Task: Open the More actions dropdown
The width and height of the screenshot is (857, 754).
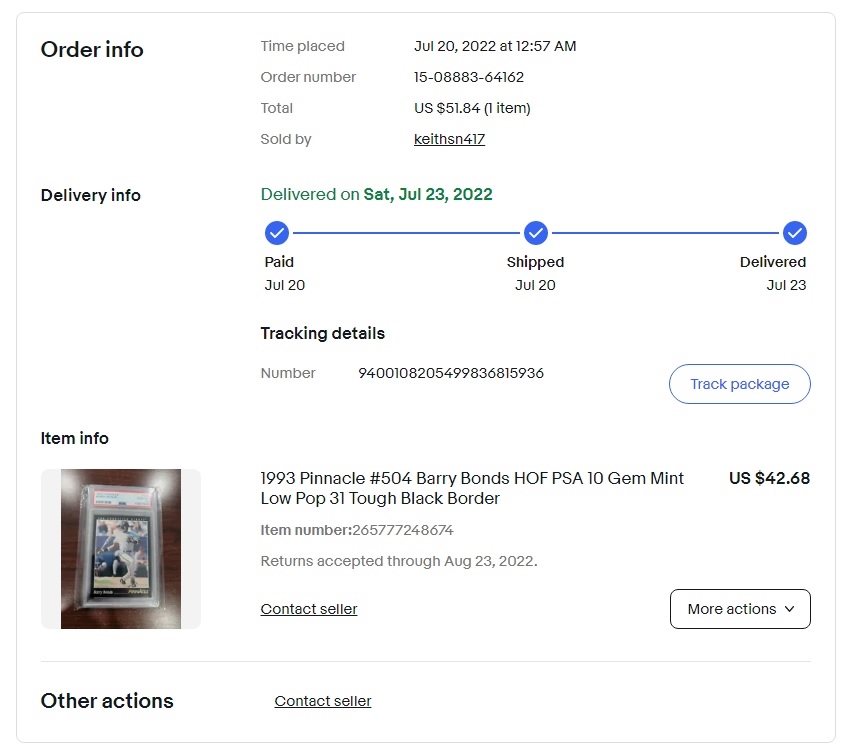Action: 740,609
